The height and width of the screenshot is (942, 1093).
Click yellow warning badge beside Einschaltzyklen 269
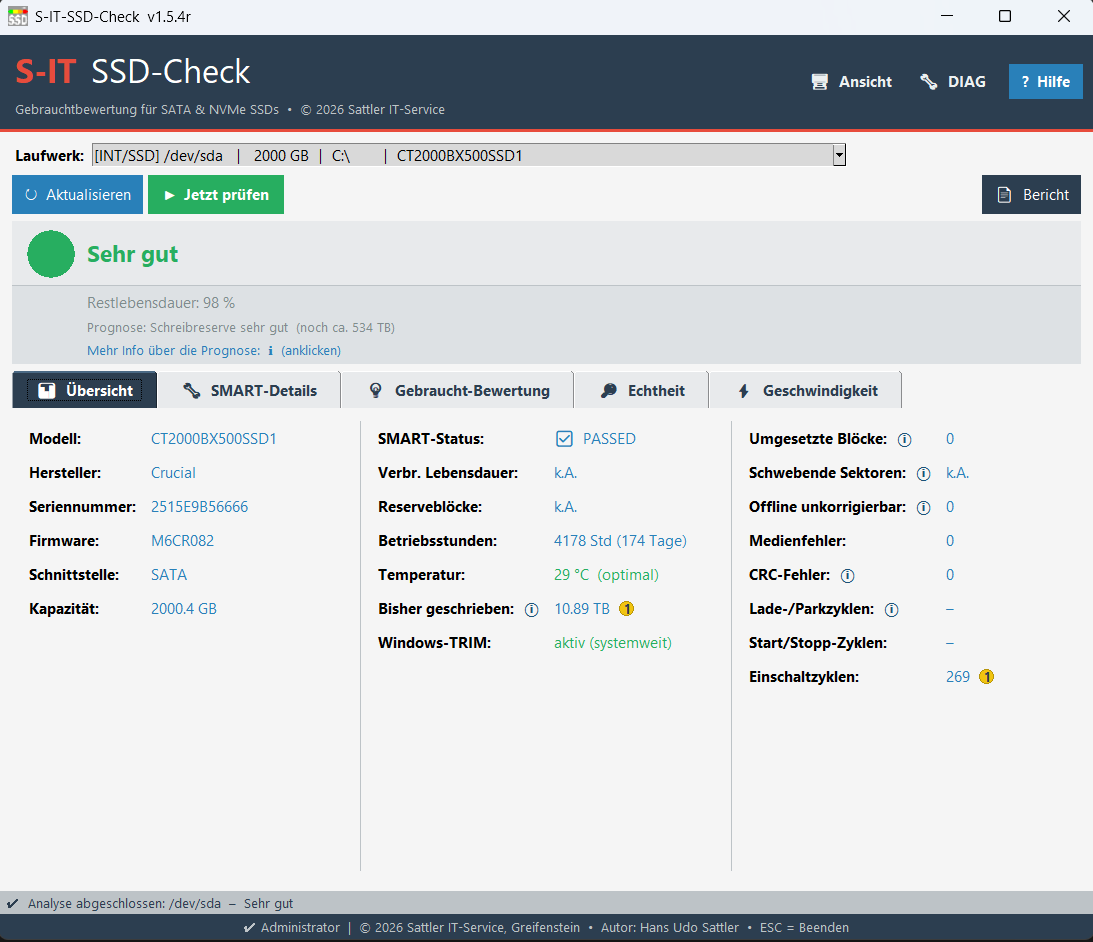(986, 676)
